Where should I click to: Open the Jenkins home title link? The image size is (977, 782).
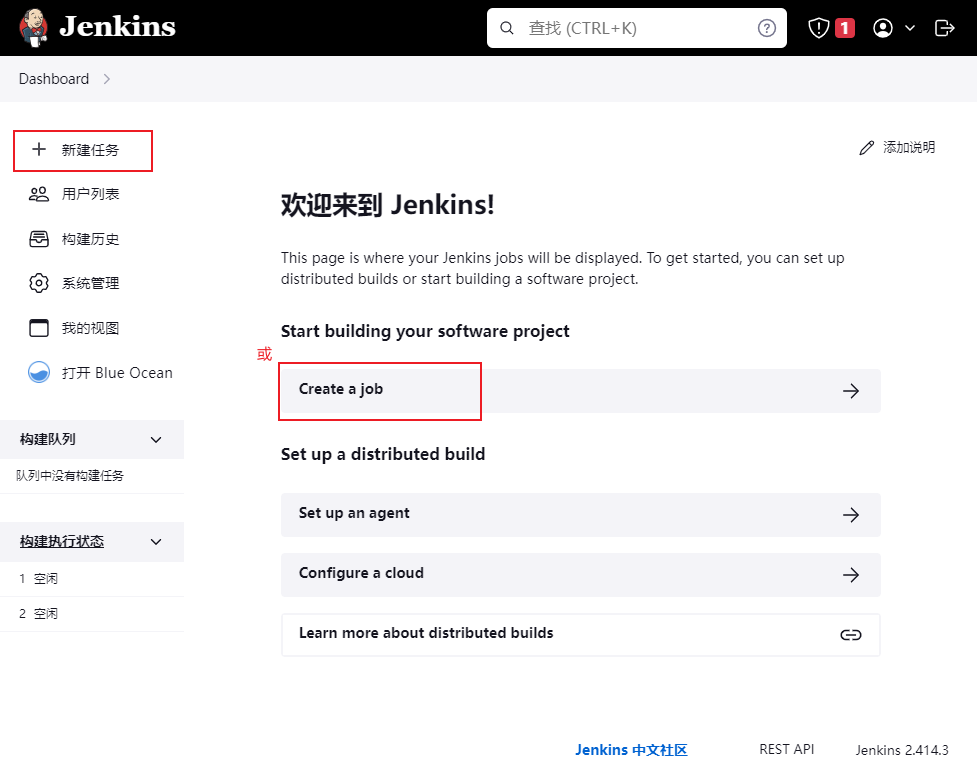[117, 27]
